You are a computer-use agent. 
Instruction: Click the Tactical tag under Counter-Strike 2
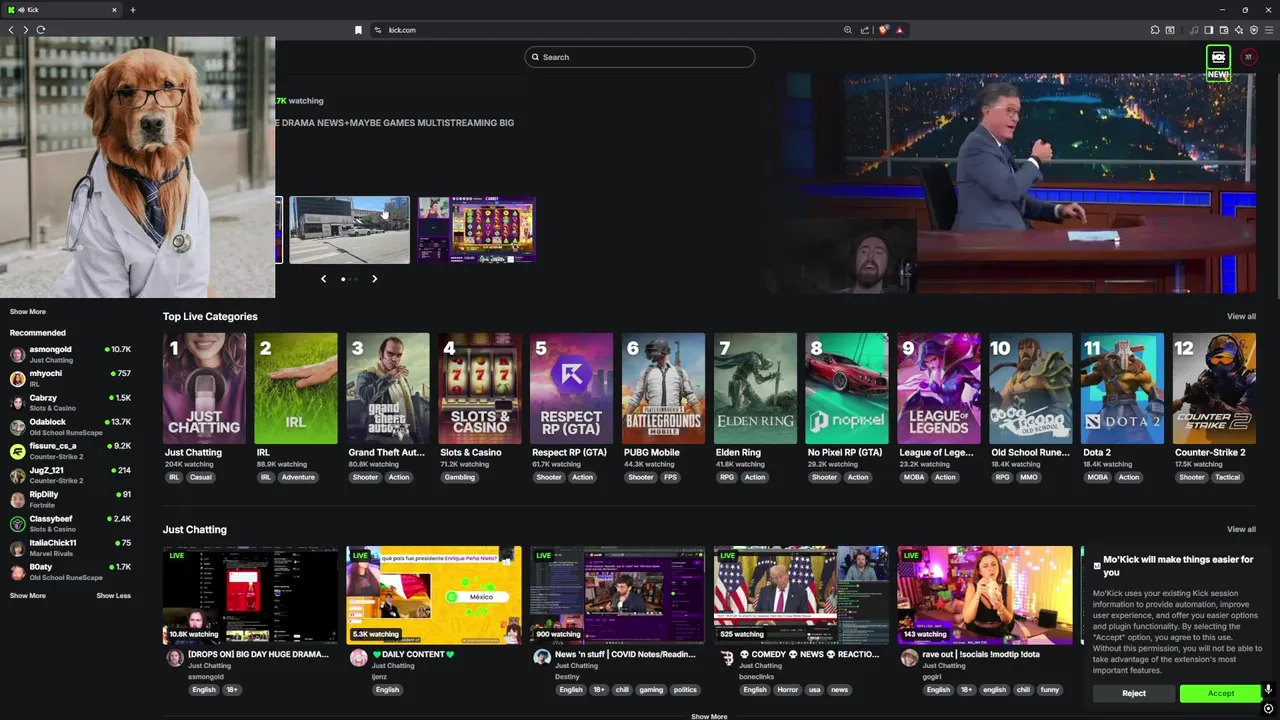point(1227,478)
